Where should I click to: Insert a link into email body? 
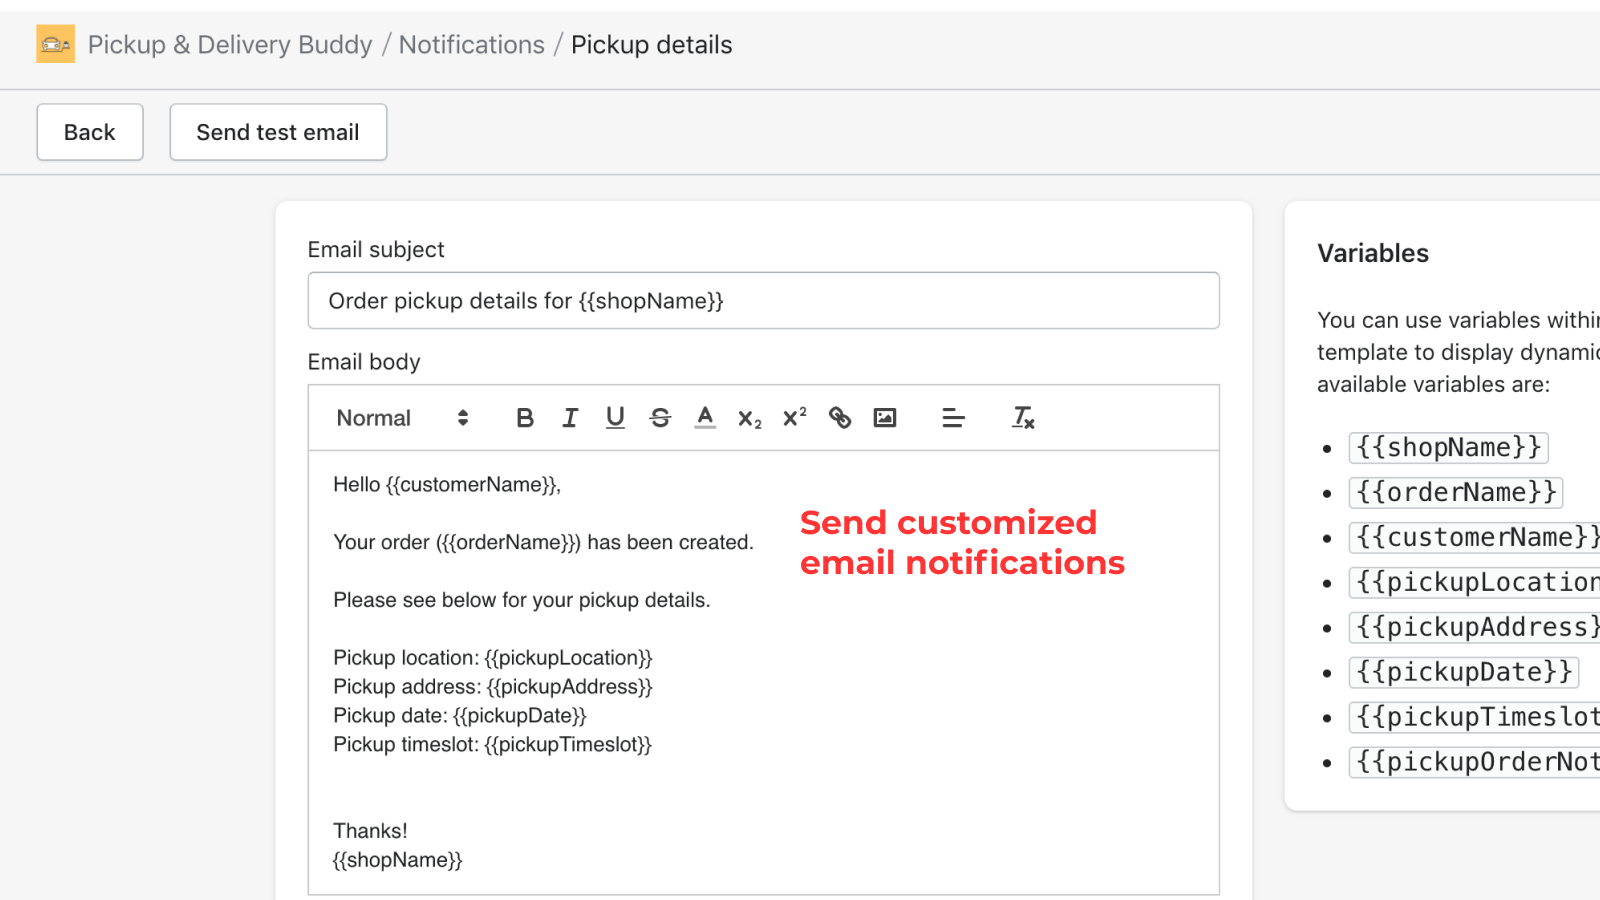(840, 418)
